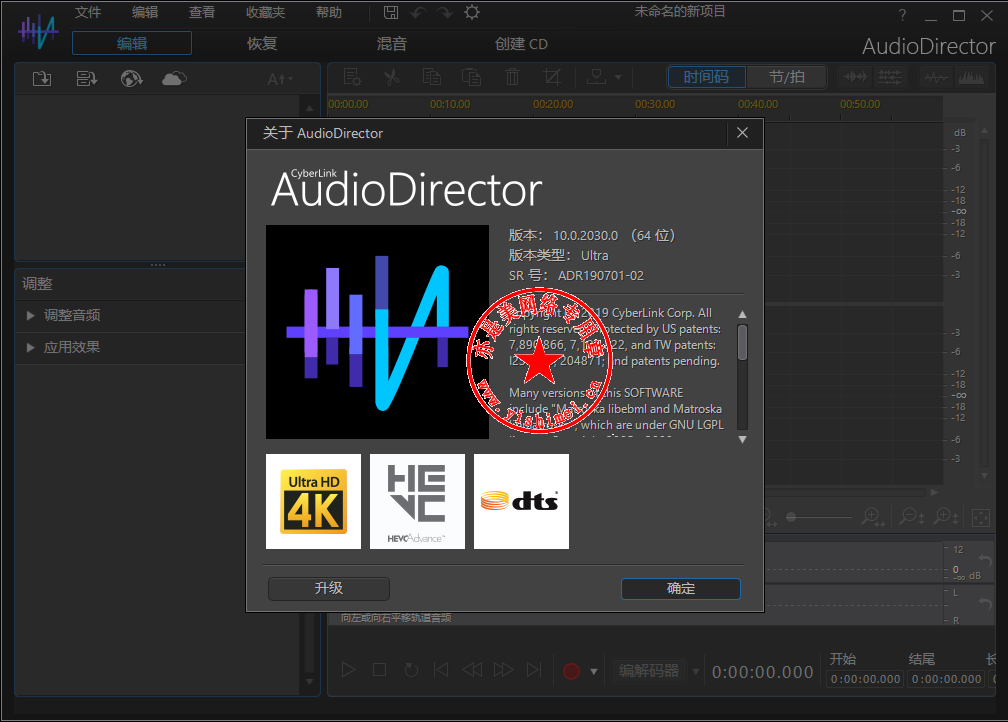Click the stop button in transport bar
The image size is (1008, 722).
[379, 670]
